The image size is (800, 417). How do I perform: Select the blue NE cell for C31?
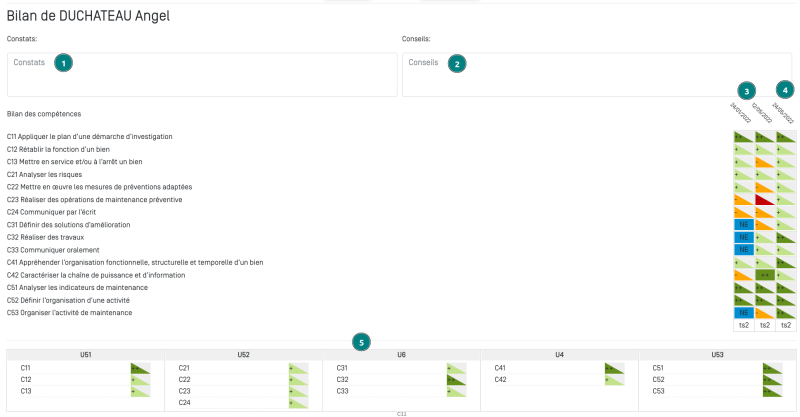pos(743,225)
